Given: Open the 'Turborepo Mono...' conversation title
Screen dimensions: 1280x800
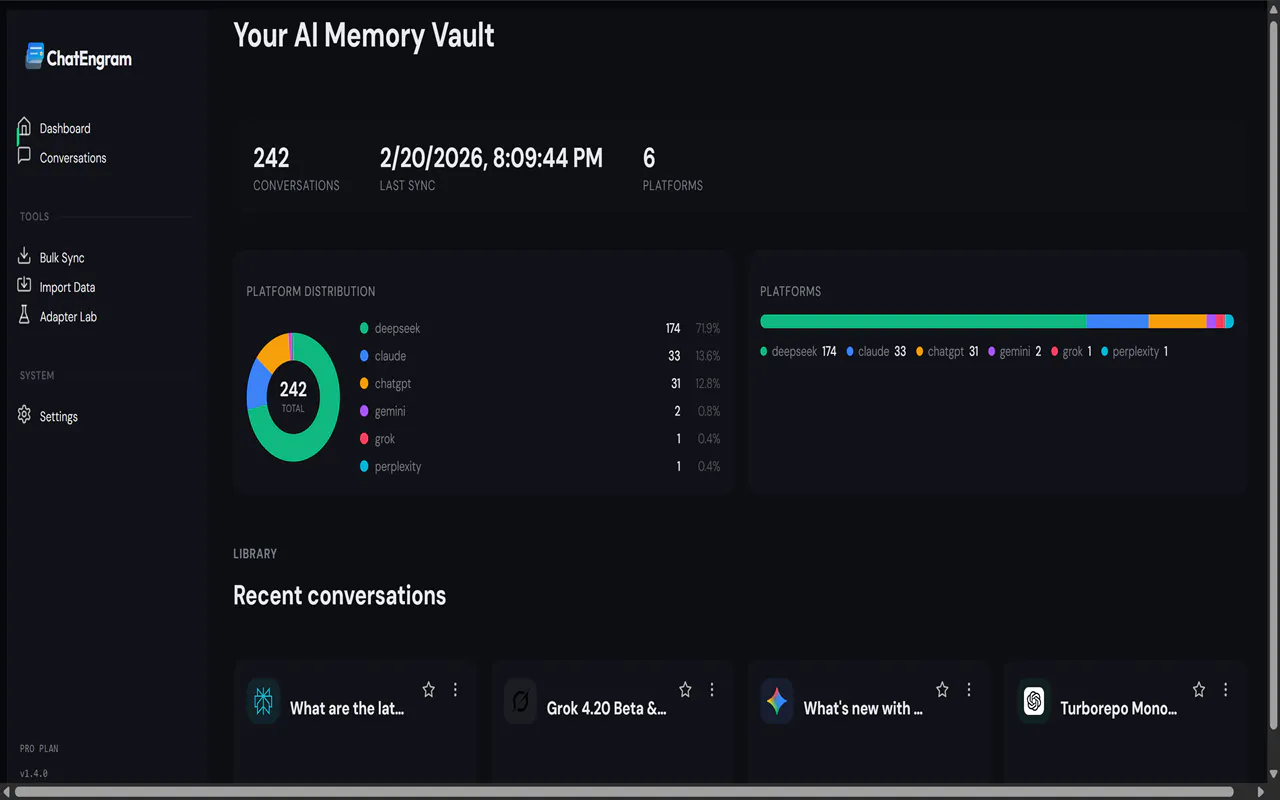Looking at the screenshot, I should (x=1119, y=708).
